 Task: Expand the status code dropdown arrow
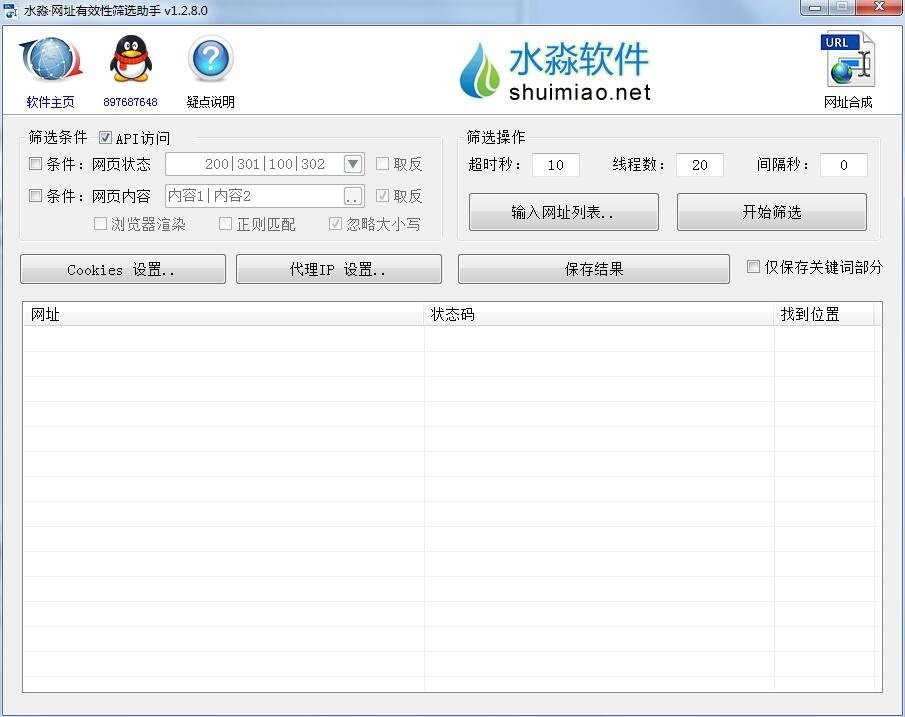pos(353,164)
